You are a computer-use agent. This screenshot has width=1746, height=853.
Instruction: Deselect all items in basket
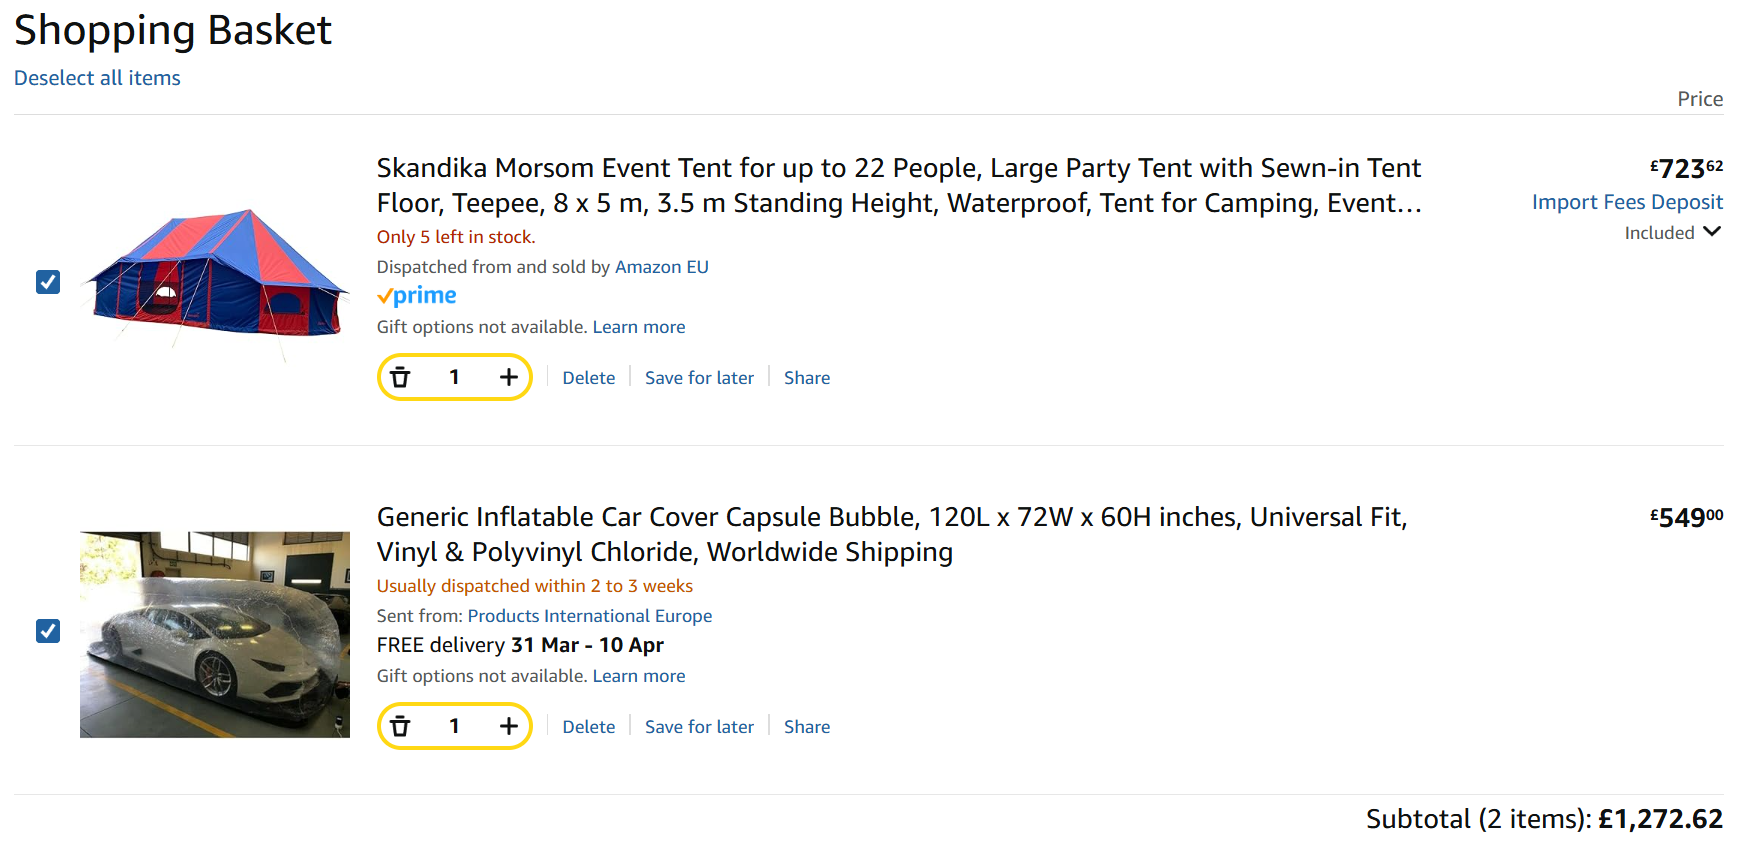click(97, 78)
